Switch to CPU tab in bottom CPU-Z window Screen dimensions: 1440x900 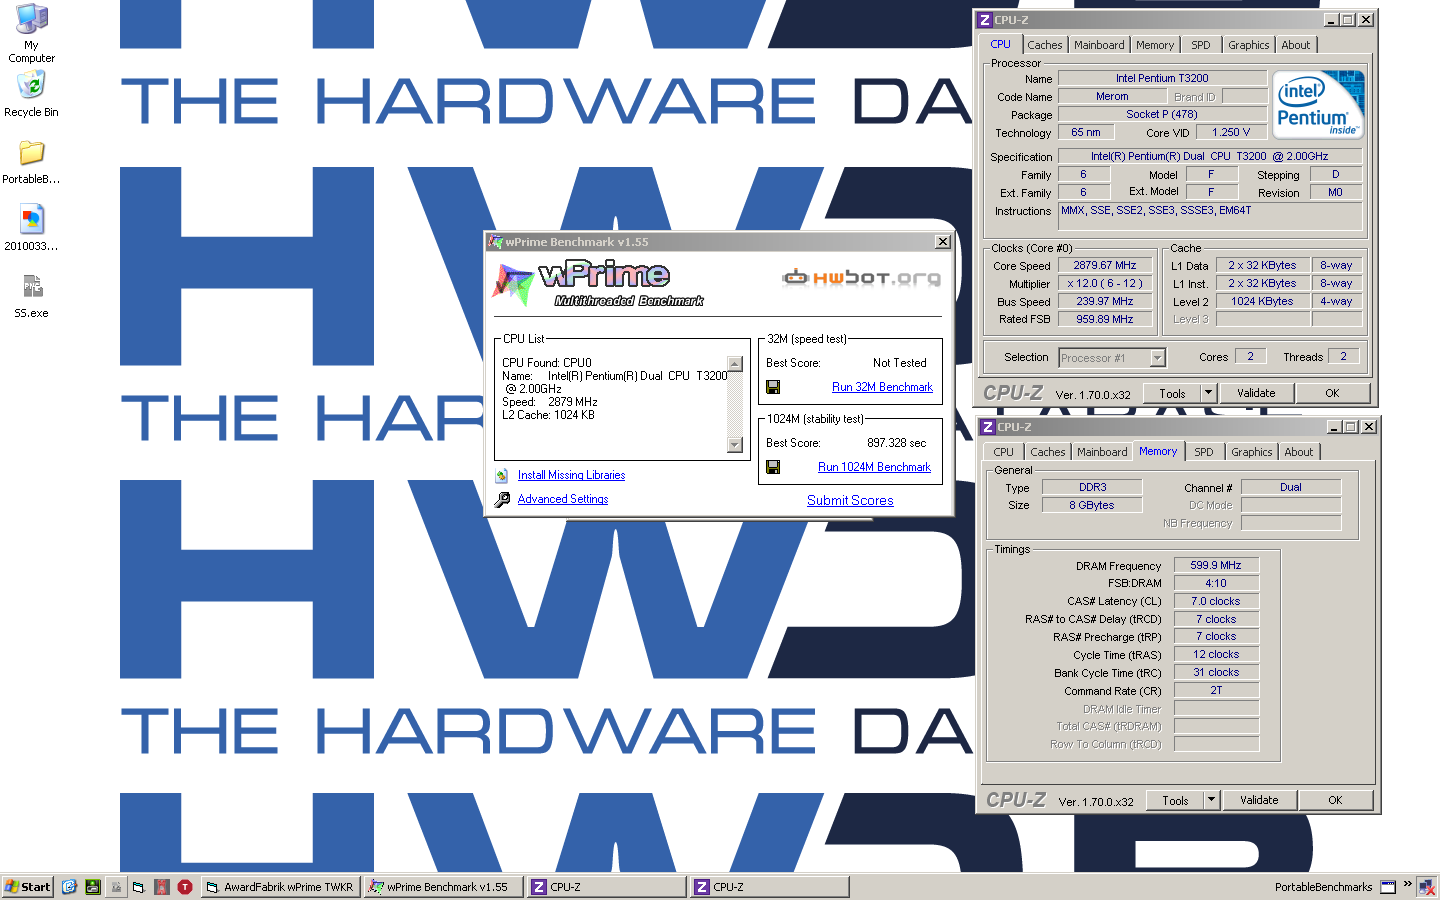(1003, 452)
